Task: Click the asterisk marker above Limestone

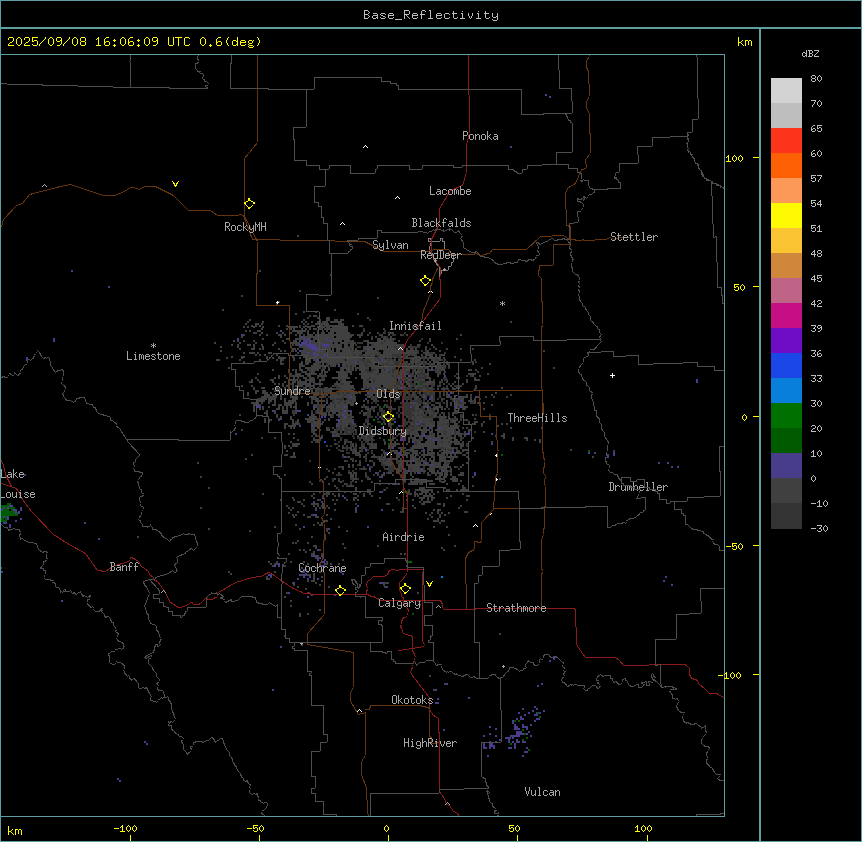Action: point(153,346)
